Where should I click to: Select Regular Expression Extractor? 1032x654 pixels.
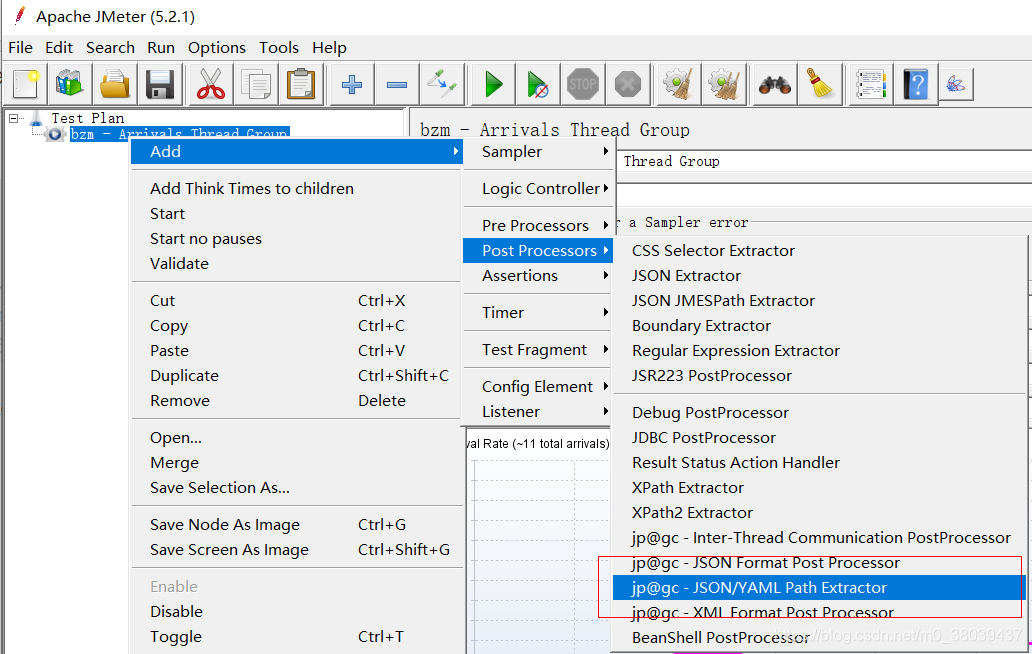pyautogui.click(x=819, y=351)
